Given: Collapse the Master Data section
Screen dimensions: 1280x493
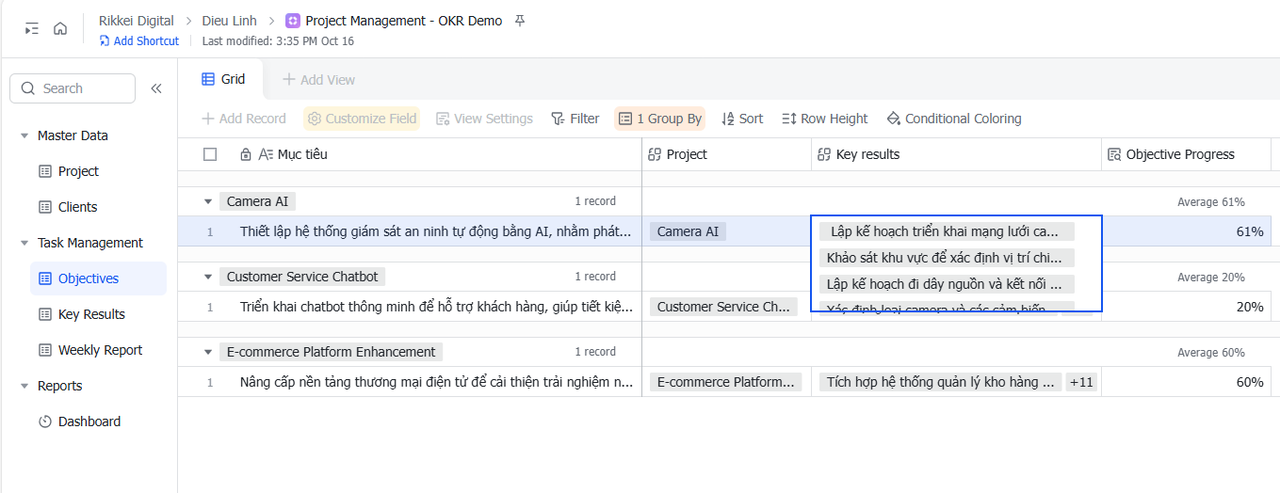Looking at the screenshot, I should 24,136.
